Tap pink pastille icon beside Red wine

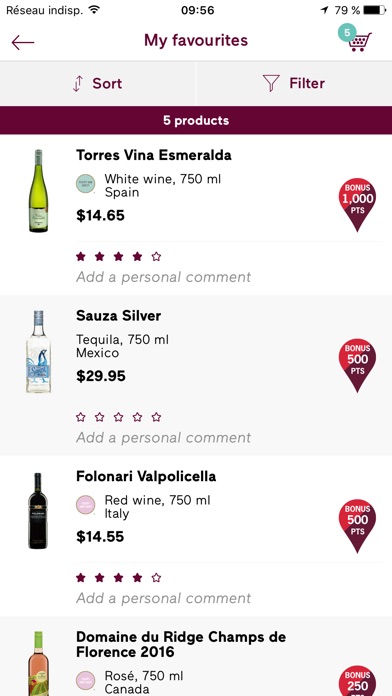tap(85, 505)
